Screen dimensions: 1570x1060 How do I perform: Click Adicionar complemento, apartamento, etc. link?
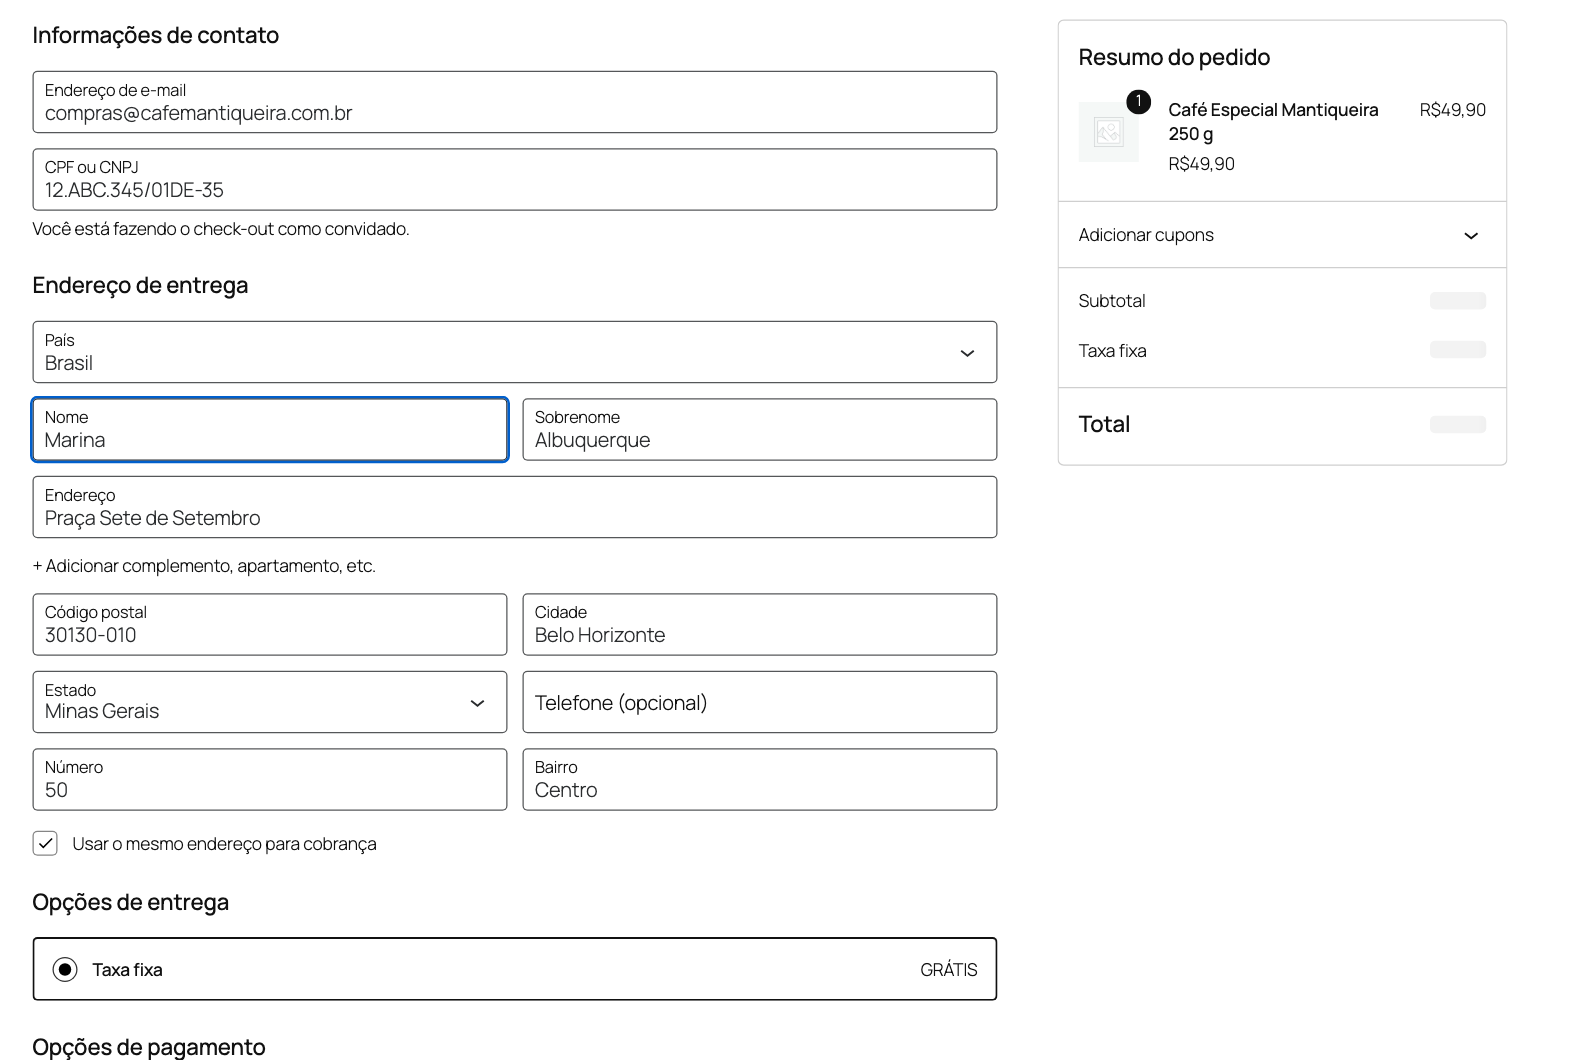(204, 566)
